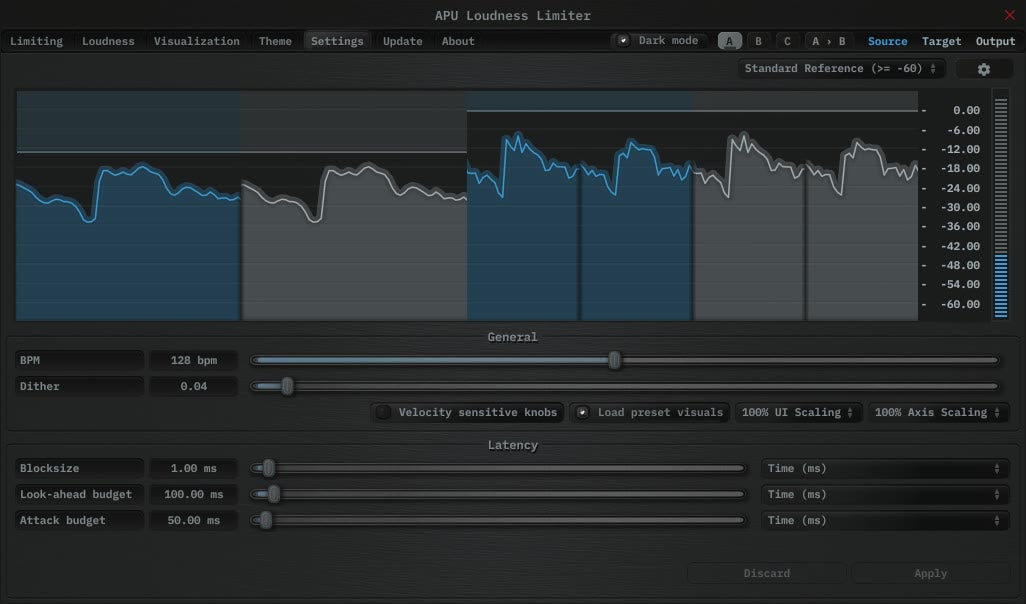This screenshot has width=1026, height=604.
Task: Click the 0.00 axis label
Action: coord(966,111)
